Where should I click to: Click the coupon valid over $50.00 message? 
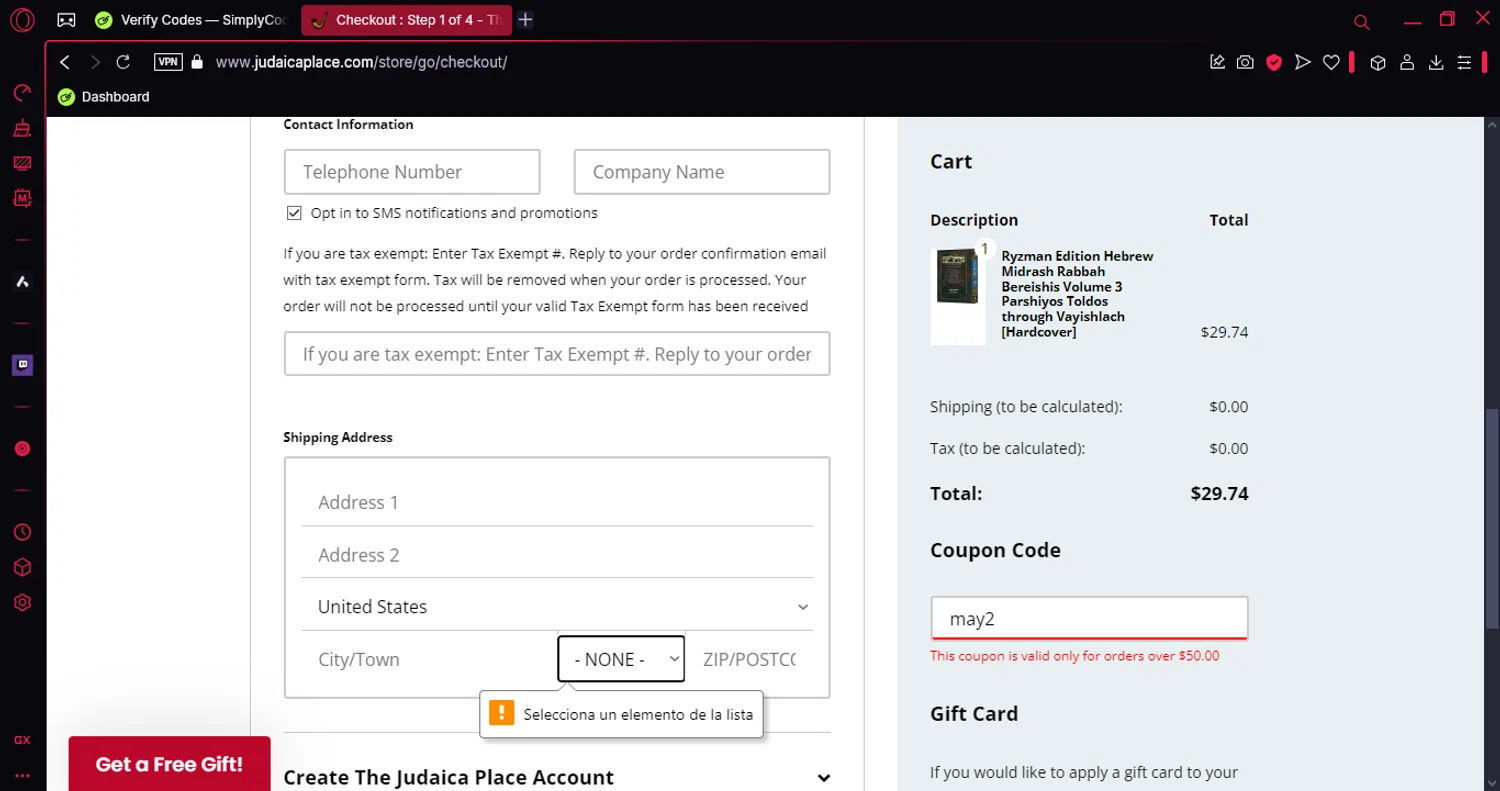click(1074, 656)
